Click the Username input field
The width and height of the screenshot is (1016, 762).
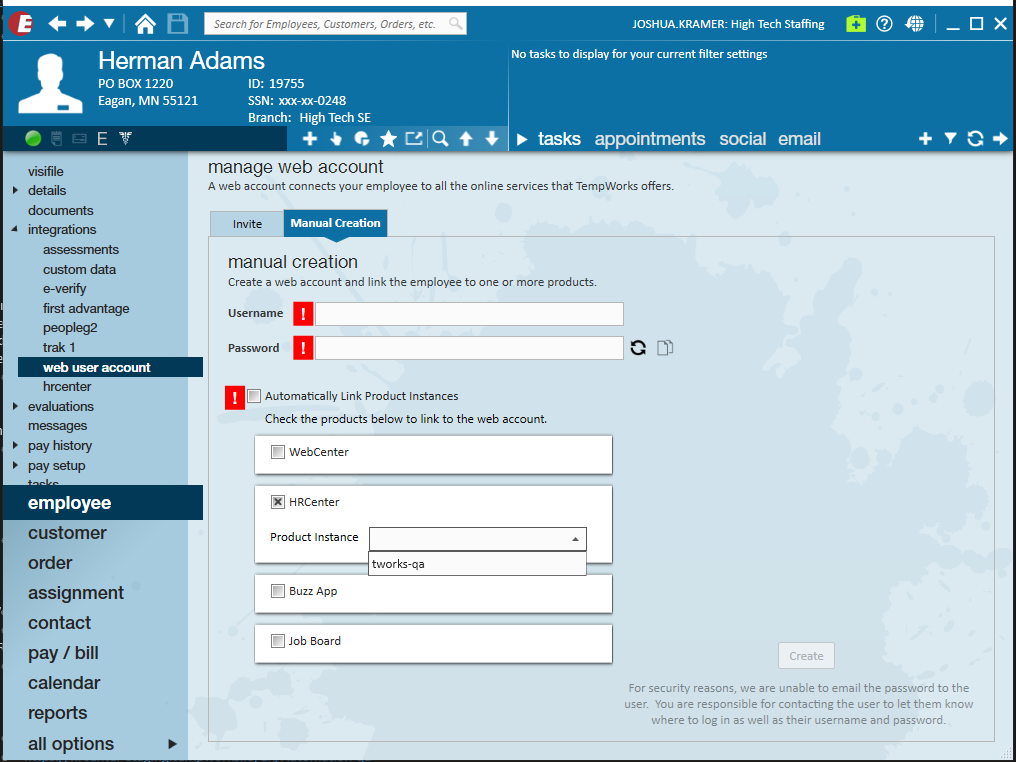coord(469,314)
